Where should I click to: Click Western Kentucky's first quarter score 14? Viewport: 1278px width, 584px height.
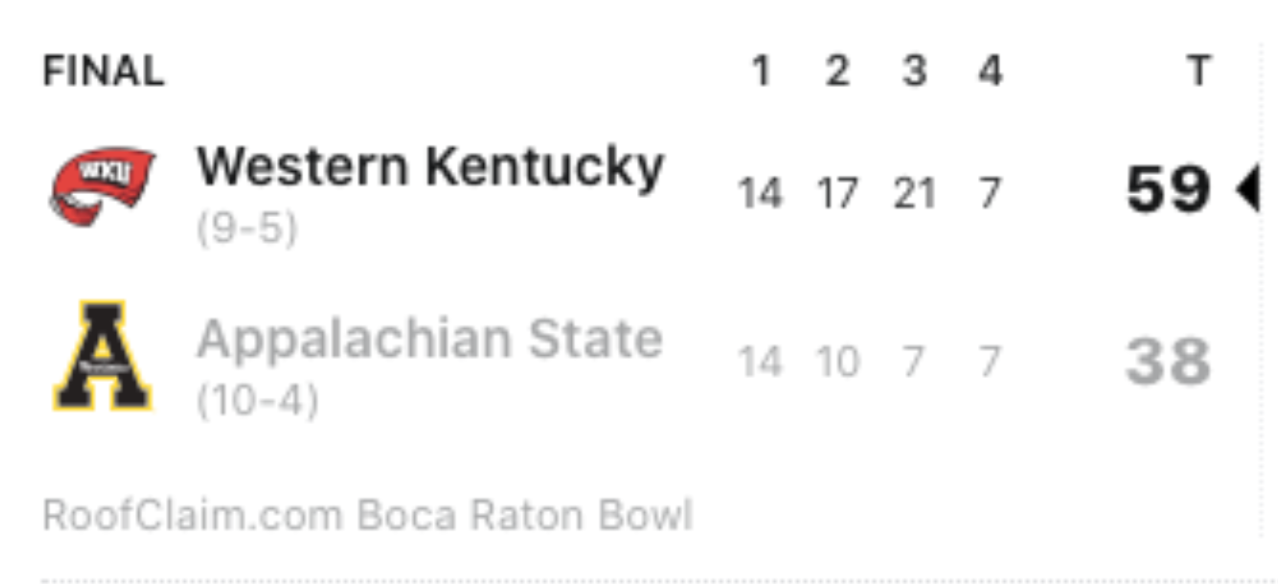[760, 193]
